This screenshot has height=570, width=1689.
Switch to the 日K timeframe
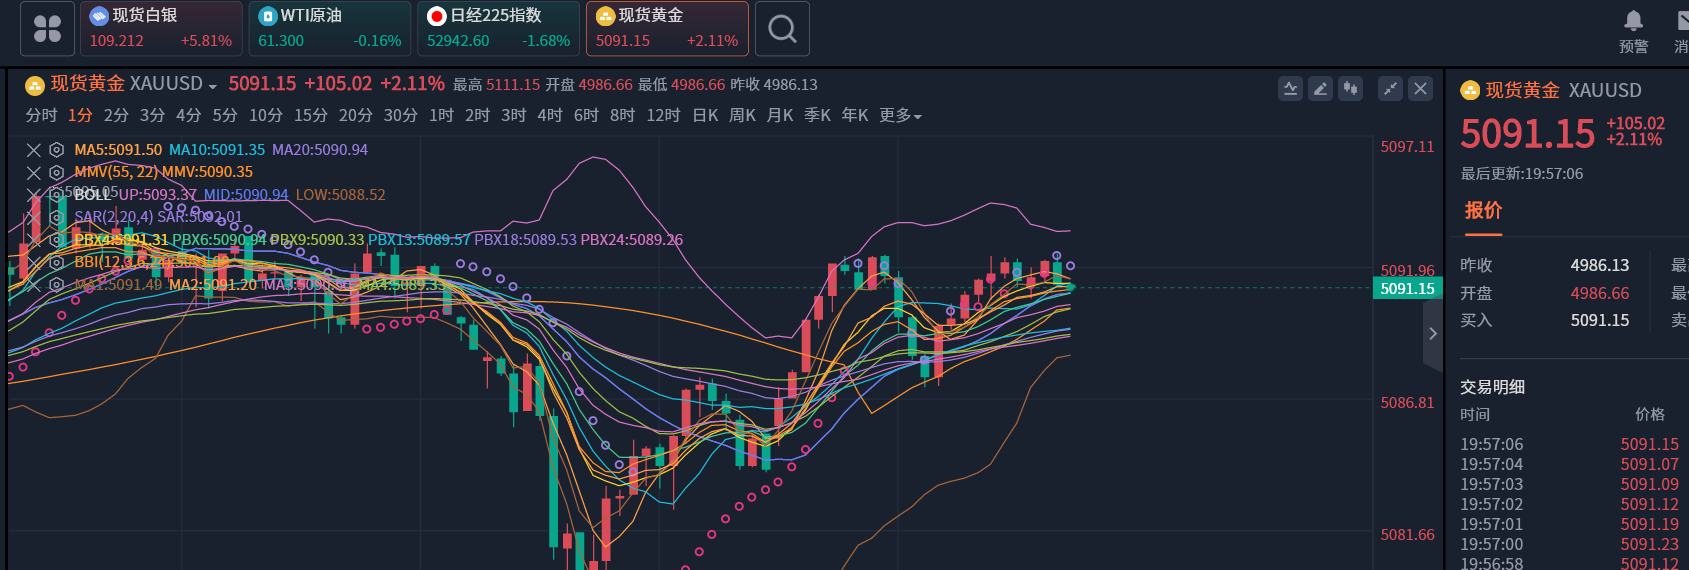(x=705, y=116)
